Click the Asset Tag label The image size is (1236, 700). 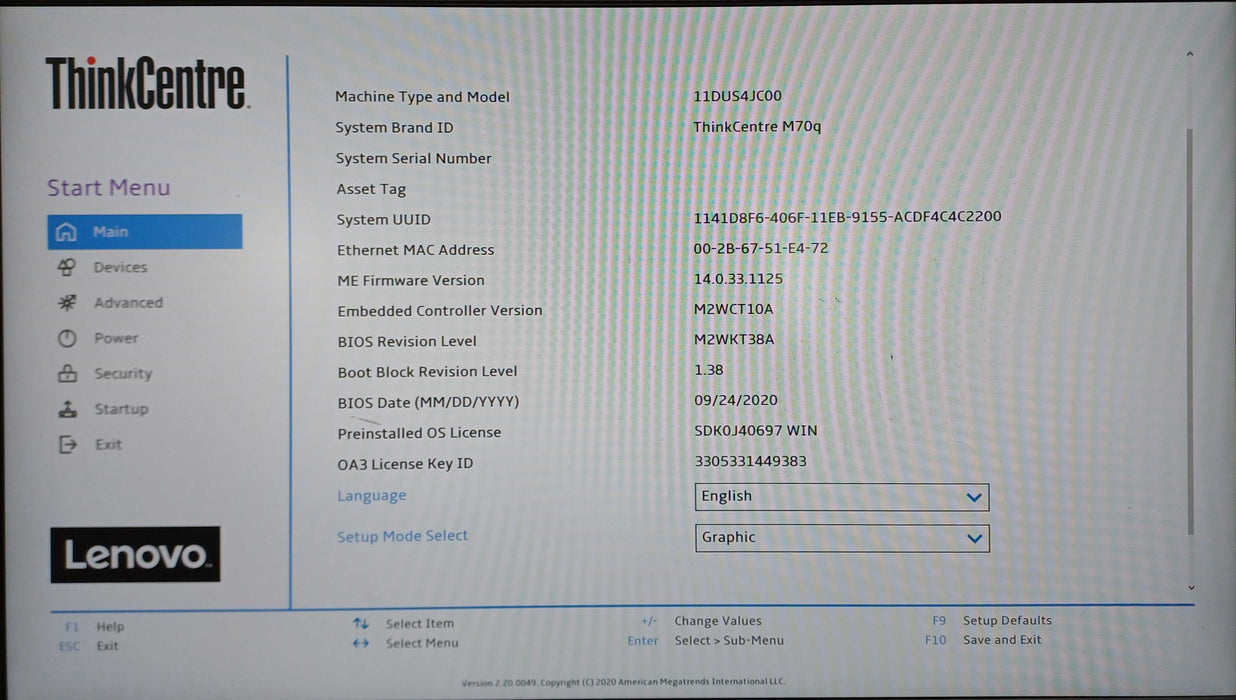371,189
